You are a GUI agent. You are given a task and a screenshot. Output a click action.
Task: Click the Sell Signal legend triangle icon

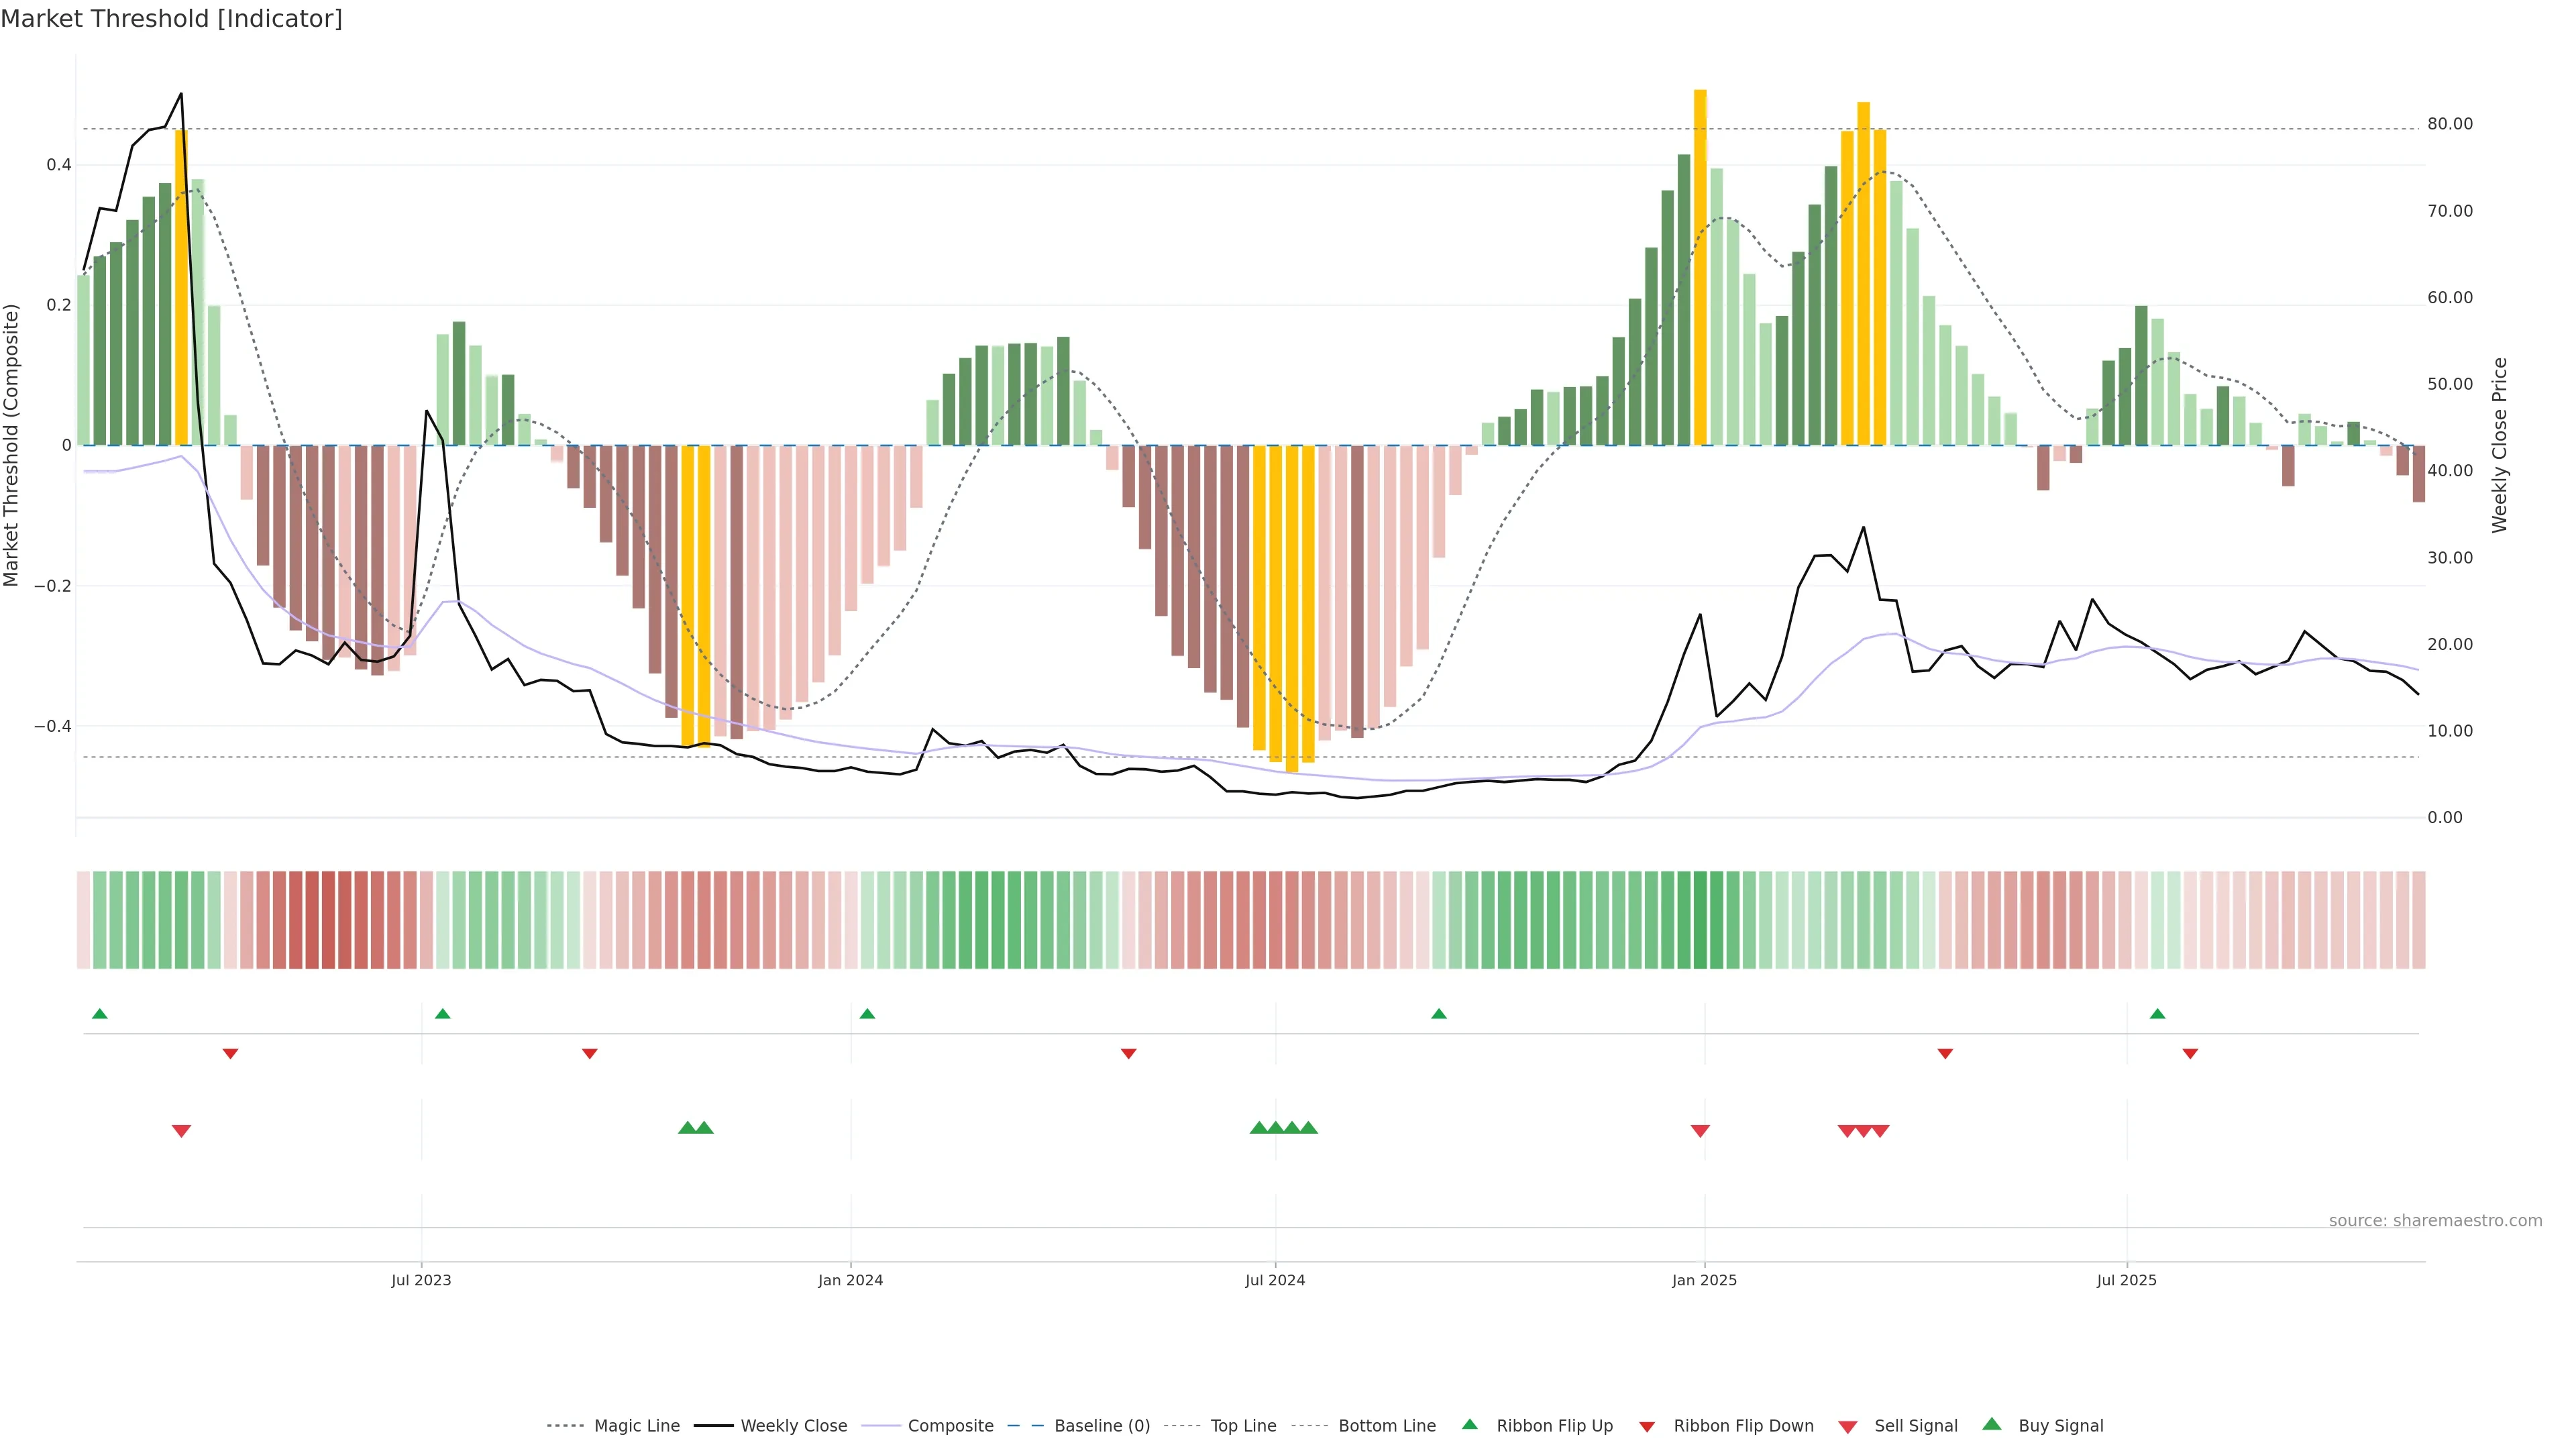(x=1848, y=1426)
